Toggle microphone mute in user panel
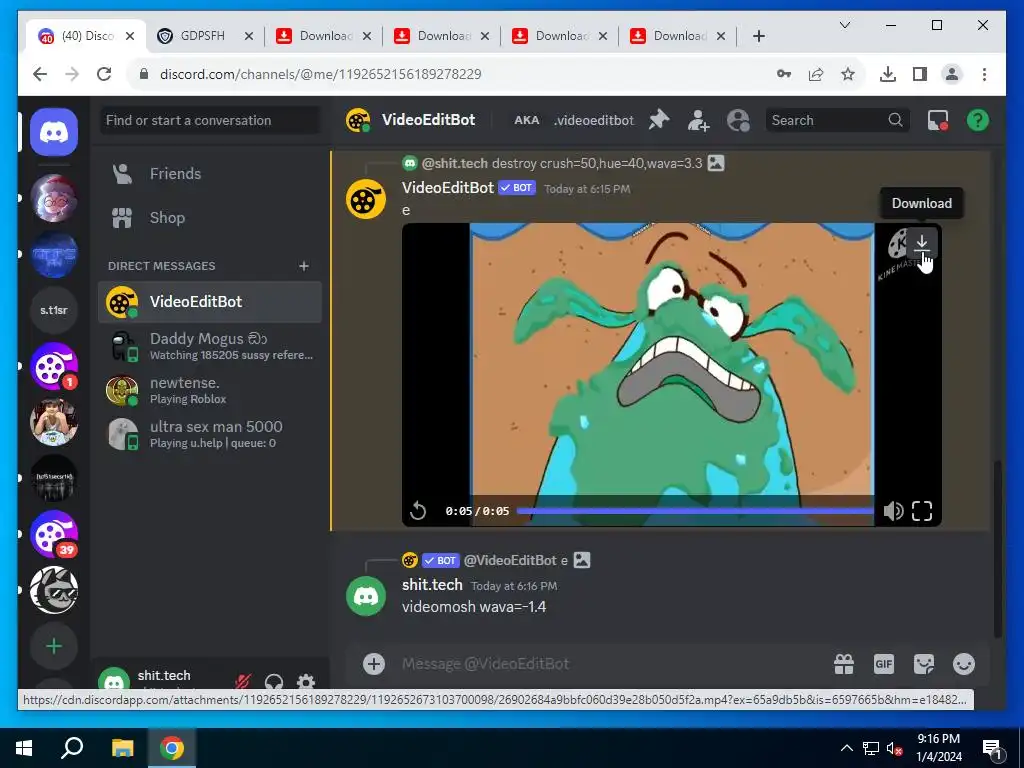The height and width of the screenshot is (768, 1024). pyautogui.click(x=242, y=682)
